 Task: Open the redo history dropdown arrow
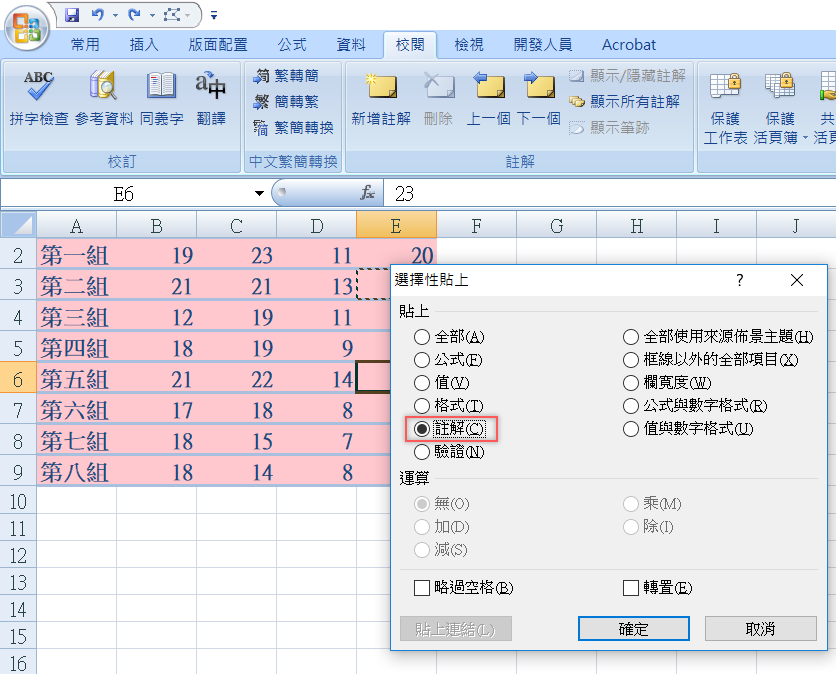(152, 15)
